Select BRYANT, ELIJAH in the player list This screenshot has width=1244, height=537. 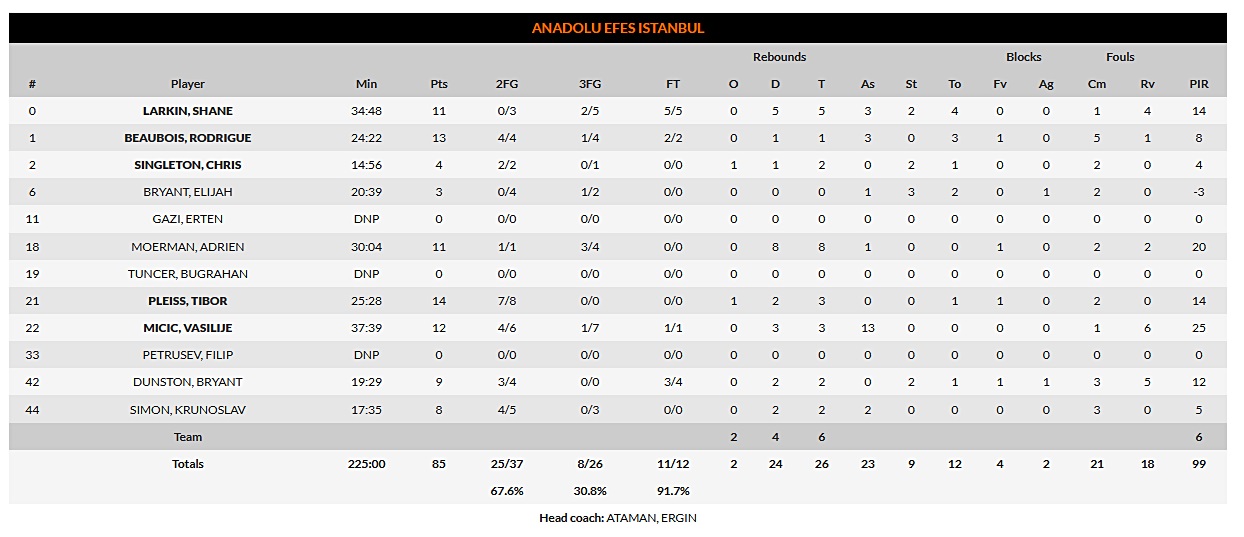point(188,192)
